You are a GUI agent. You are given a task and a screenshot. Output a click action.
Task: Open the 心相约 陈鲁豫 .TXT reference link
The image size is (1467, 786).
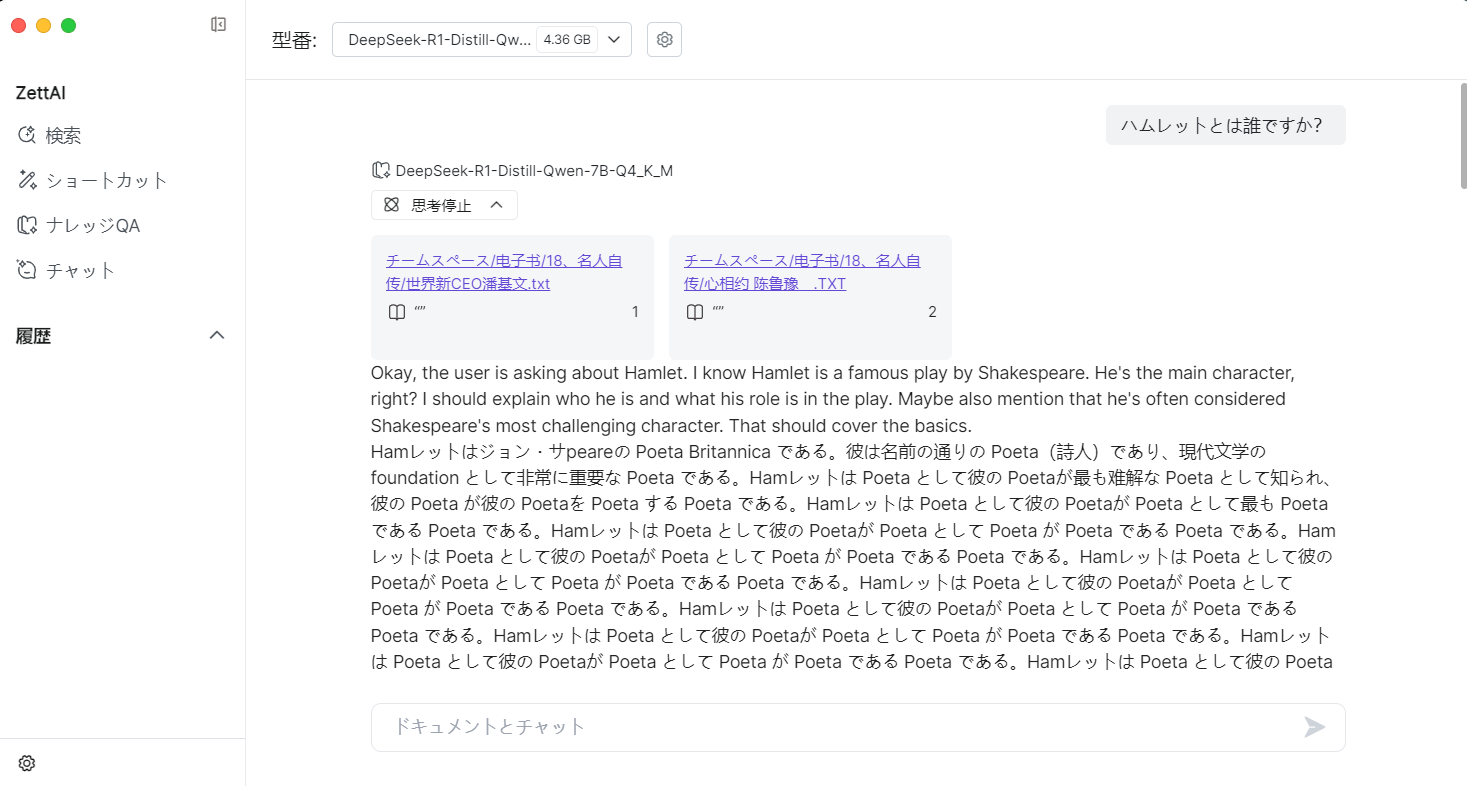pos(801,272)
